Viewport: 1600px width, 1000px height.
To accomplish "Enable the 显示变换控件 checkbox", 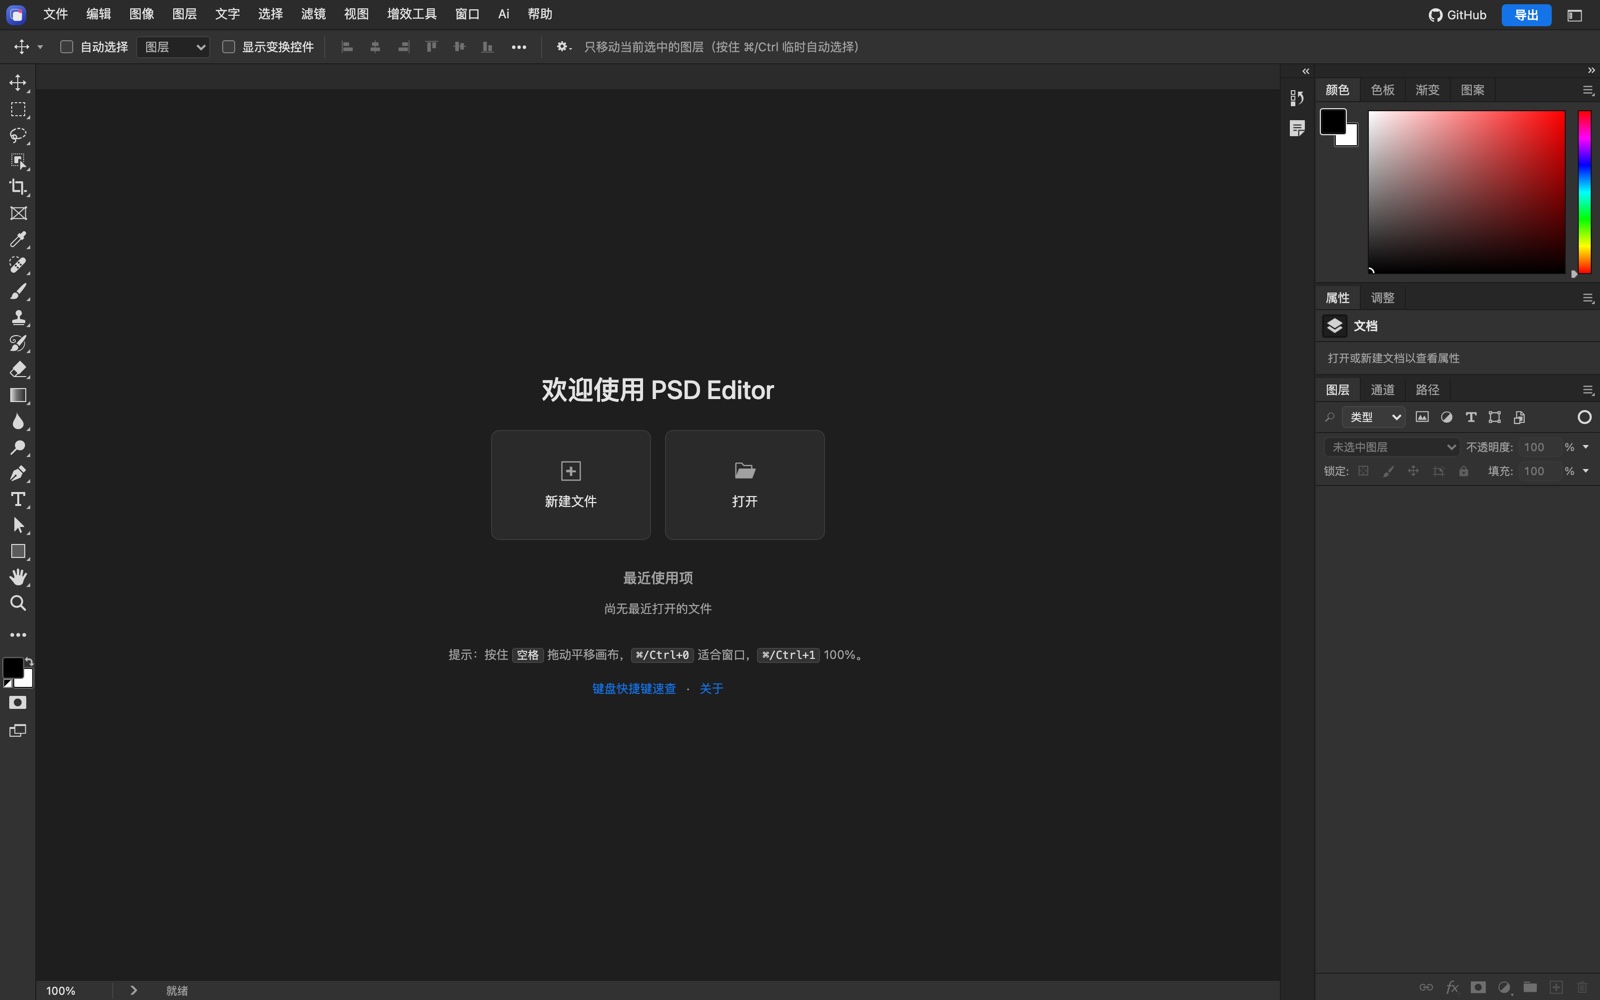I will tap(228, 47).
